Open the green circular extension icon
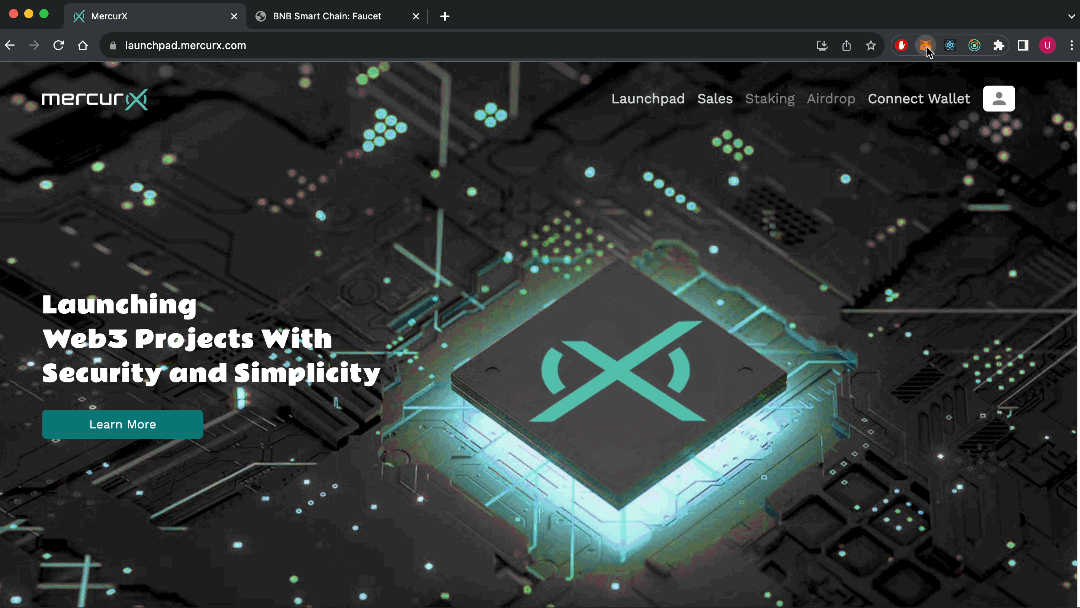The image size is (1080, 608). coord(974,45)
